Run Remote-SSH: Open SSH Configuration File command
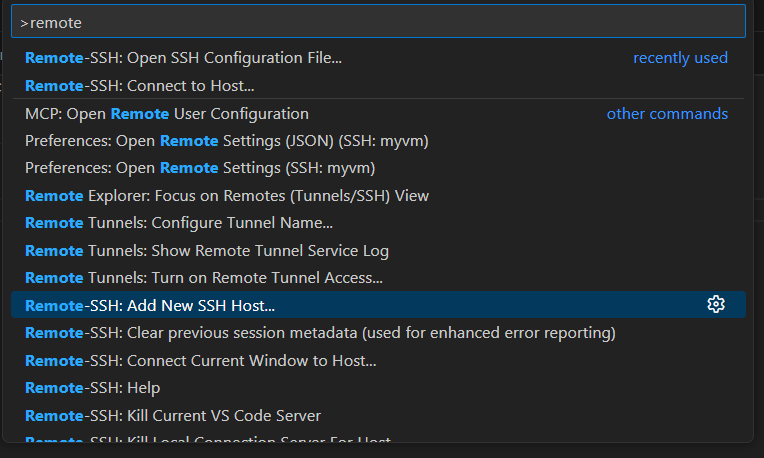This screenshot has height=458, width=764. pyautogui.click(x=183, y=58)
